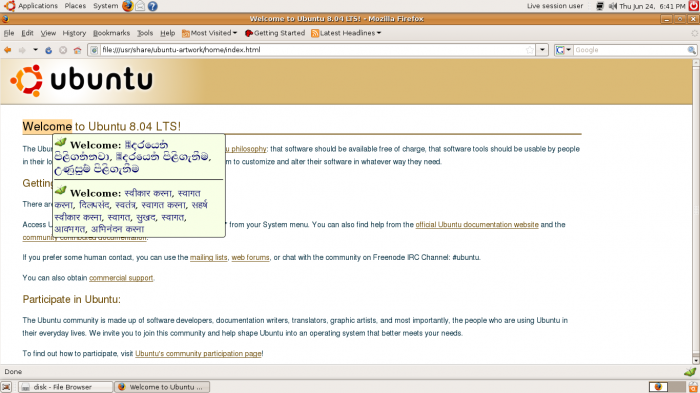Expand the URL bar history dropdown
Image resolution: width=700 pixels, height=393 pixels.
point(542,50)
